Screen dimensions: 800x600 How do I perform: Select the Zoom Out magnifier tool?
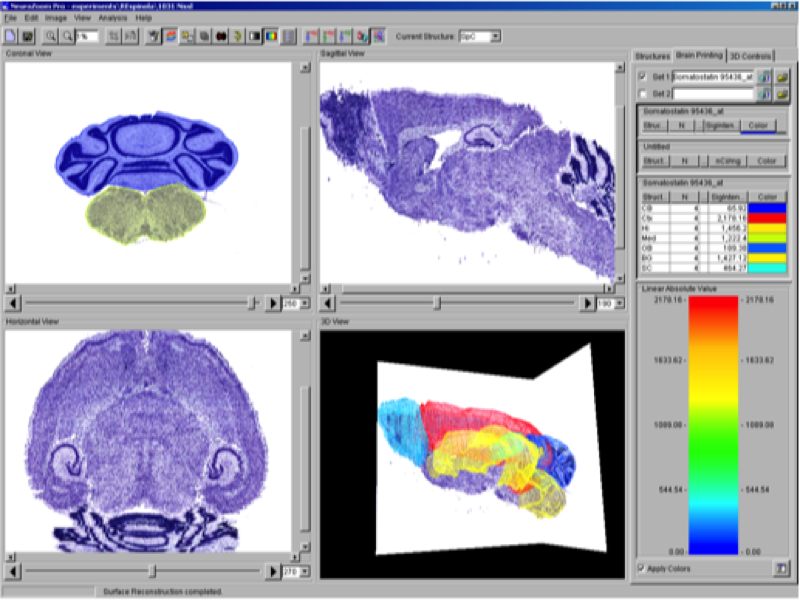[67, 36]
